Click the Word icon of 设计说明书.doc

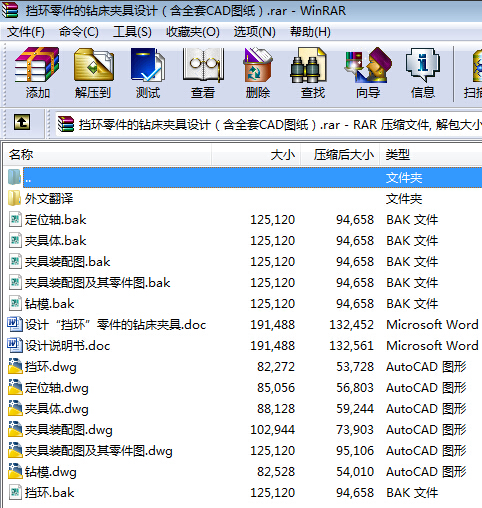15,345
